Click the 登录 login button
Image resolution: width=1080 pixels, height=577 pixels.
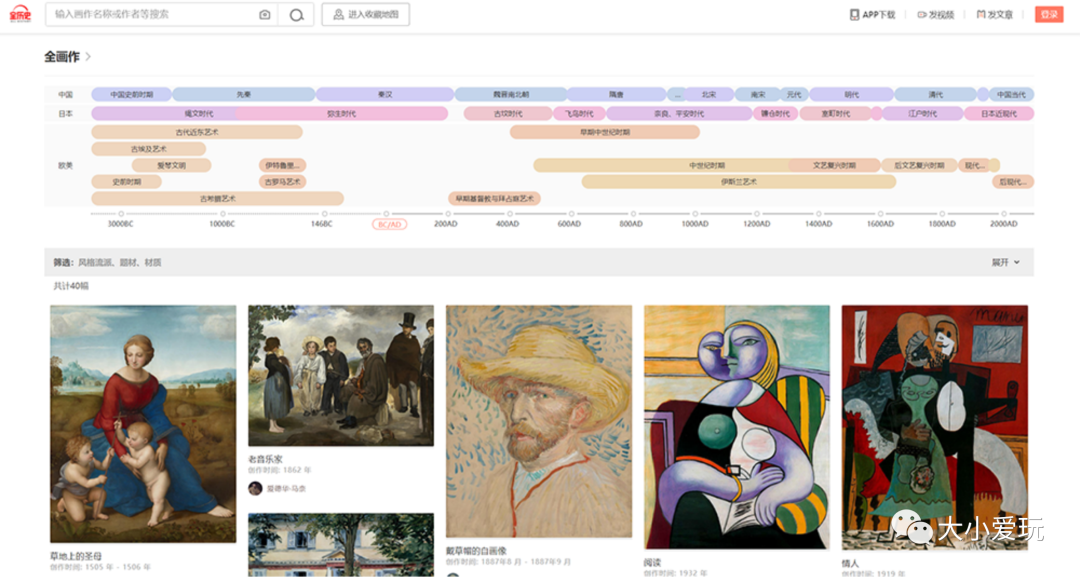coord(1048,15)
